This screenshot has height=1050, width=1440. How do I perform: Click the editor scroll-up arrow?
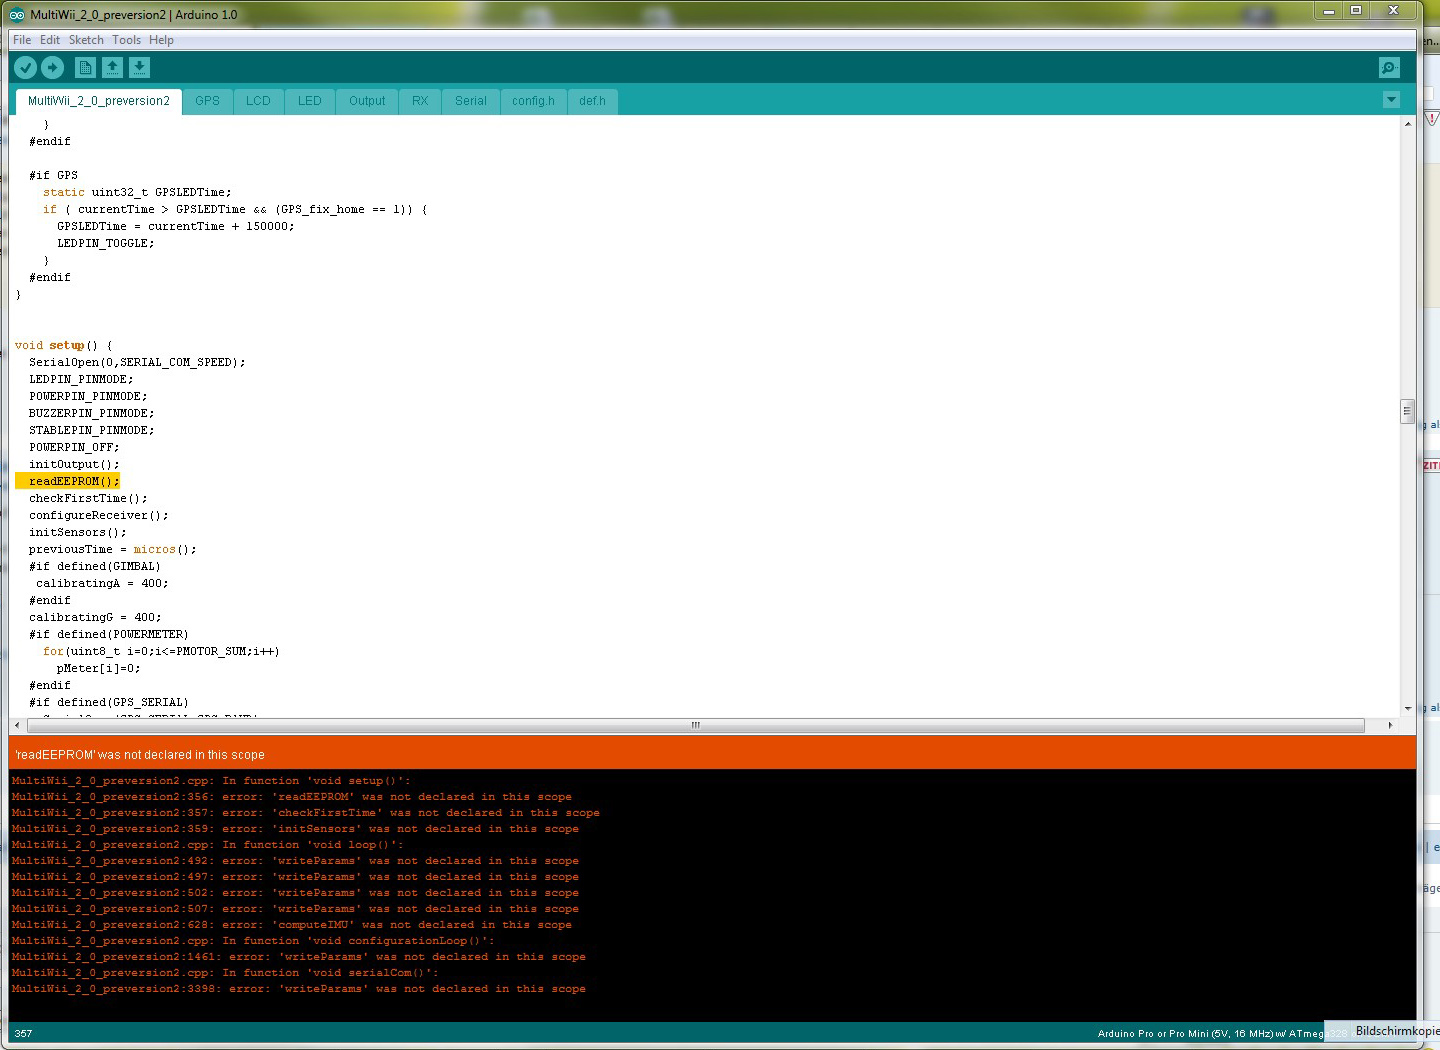pos(1407,124)
